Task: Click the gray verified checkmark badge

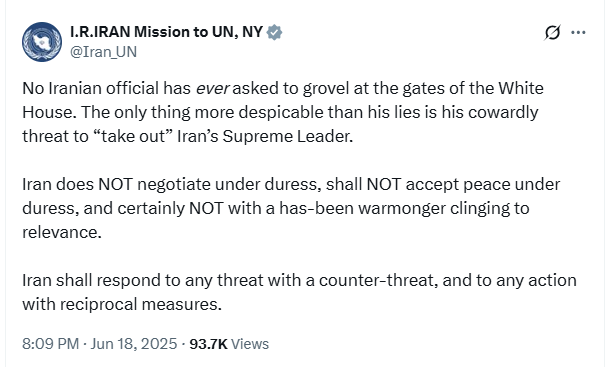Action: tap(274, 32)
